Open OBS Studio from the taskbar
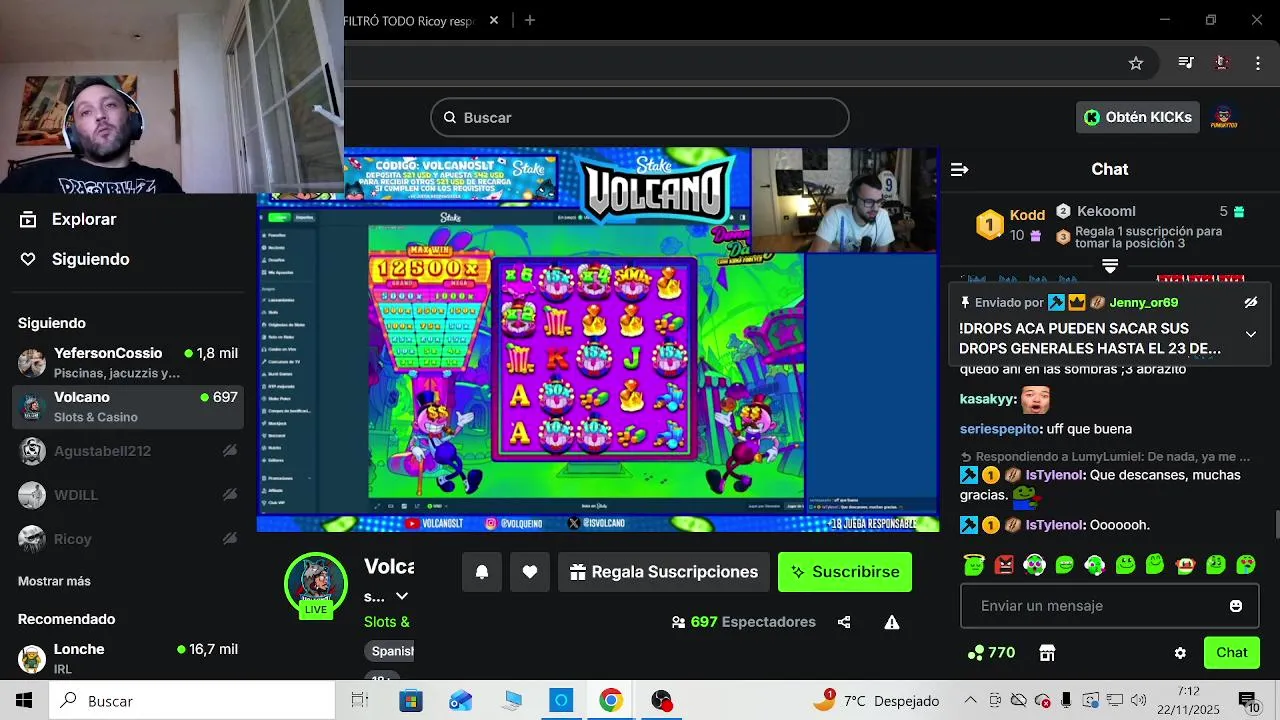Screen dimensions: 1280x720 pyautogui.click(x=662, y=701)
